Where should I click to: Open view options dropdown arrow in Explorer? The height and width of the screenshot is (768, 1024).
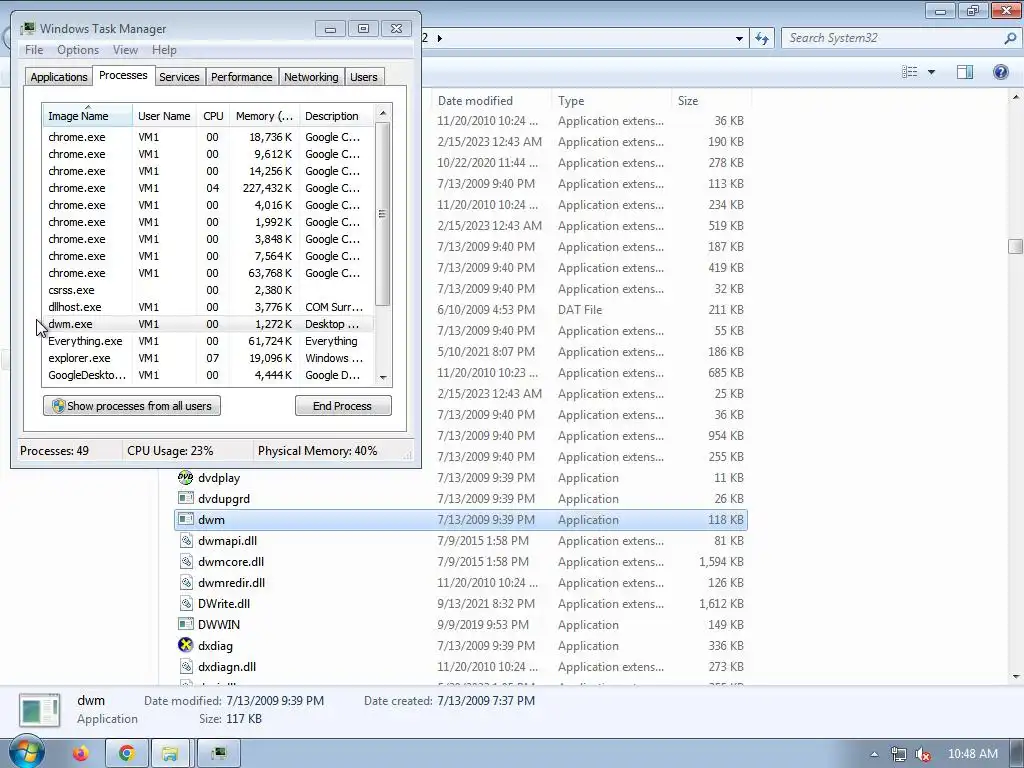(x=931, y=72)
